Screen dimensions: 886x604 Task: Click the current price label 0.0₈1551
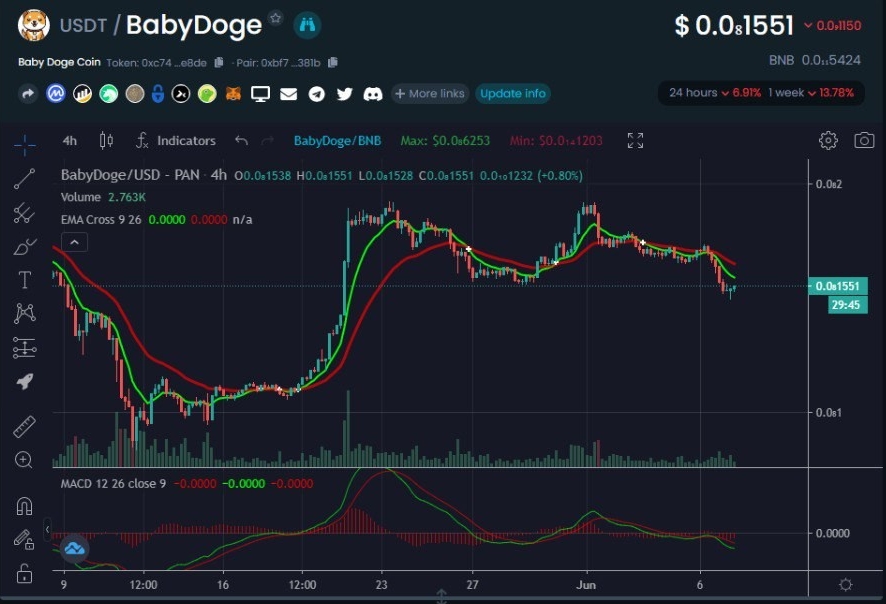click(x=837, y=286)
